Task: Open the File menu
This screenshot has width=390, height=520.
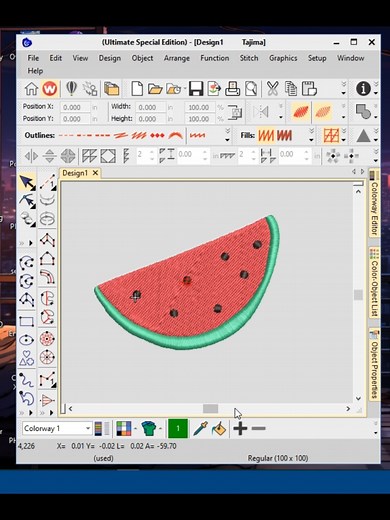Action: 33,58
